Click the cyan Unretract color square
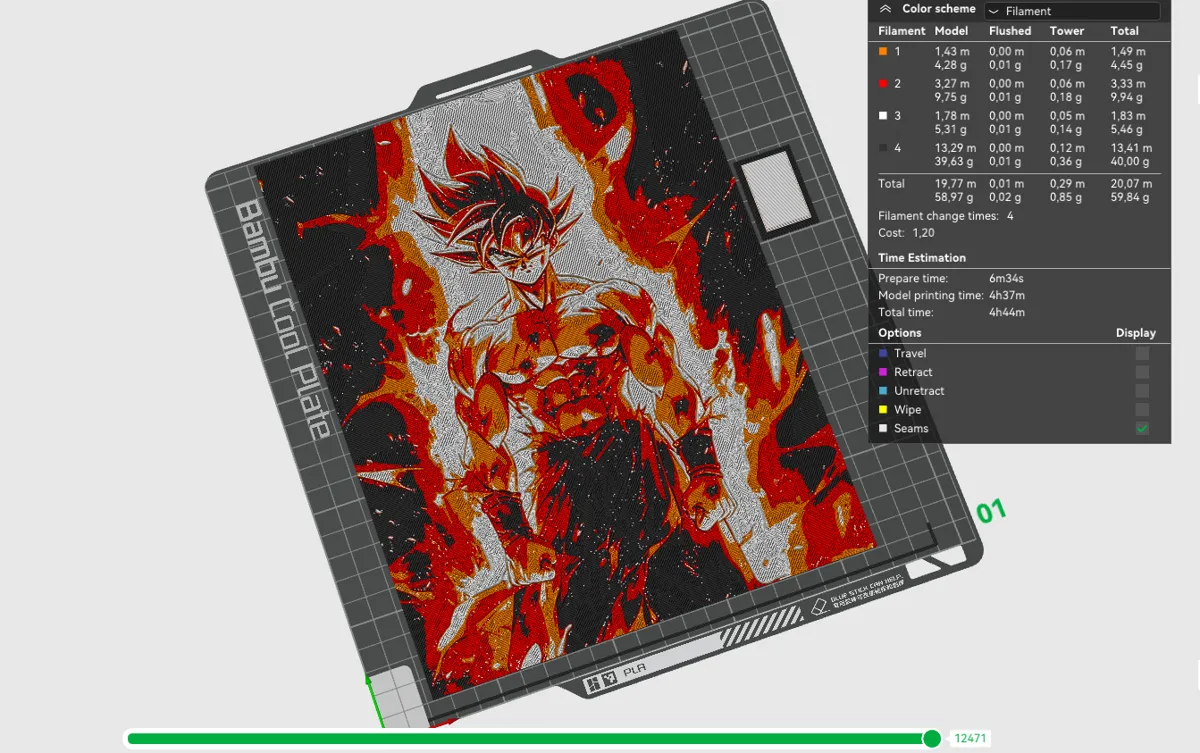This screenshot has height=753, width=1200. click(x=883, y=391)
